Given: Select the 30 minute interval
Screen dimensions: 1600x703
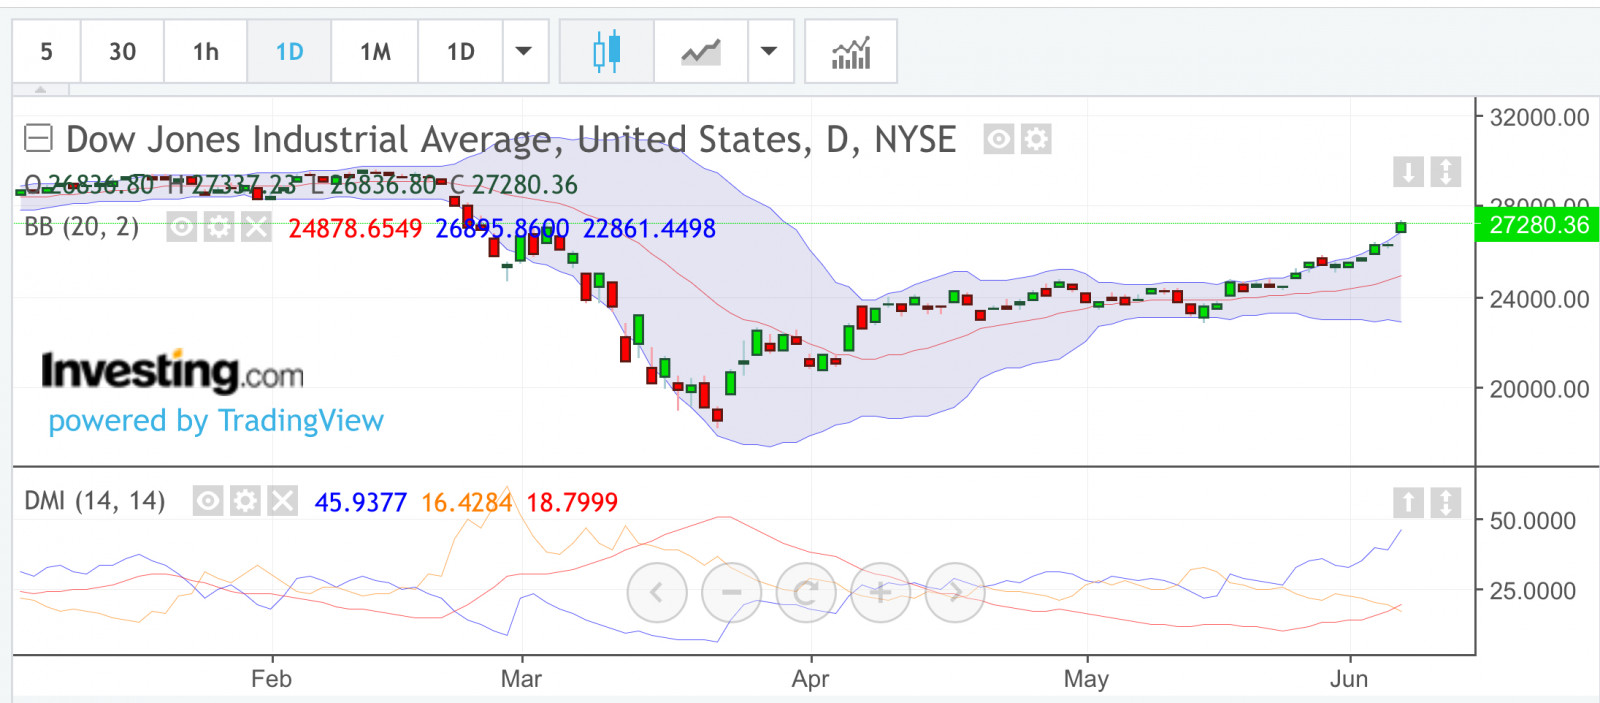Looking at the screenshot, I should pyautogui.click(x=122, y=51).
